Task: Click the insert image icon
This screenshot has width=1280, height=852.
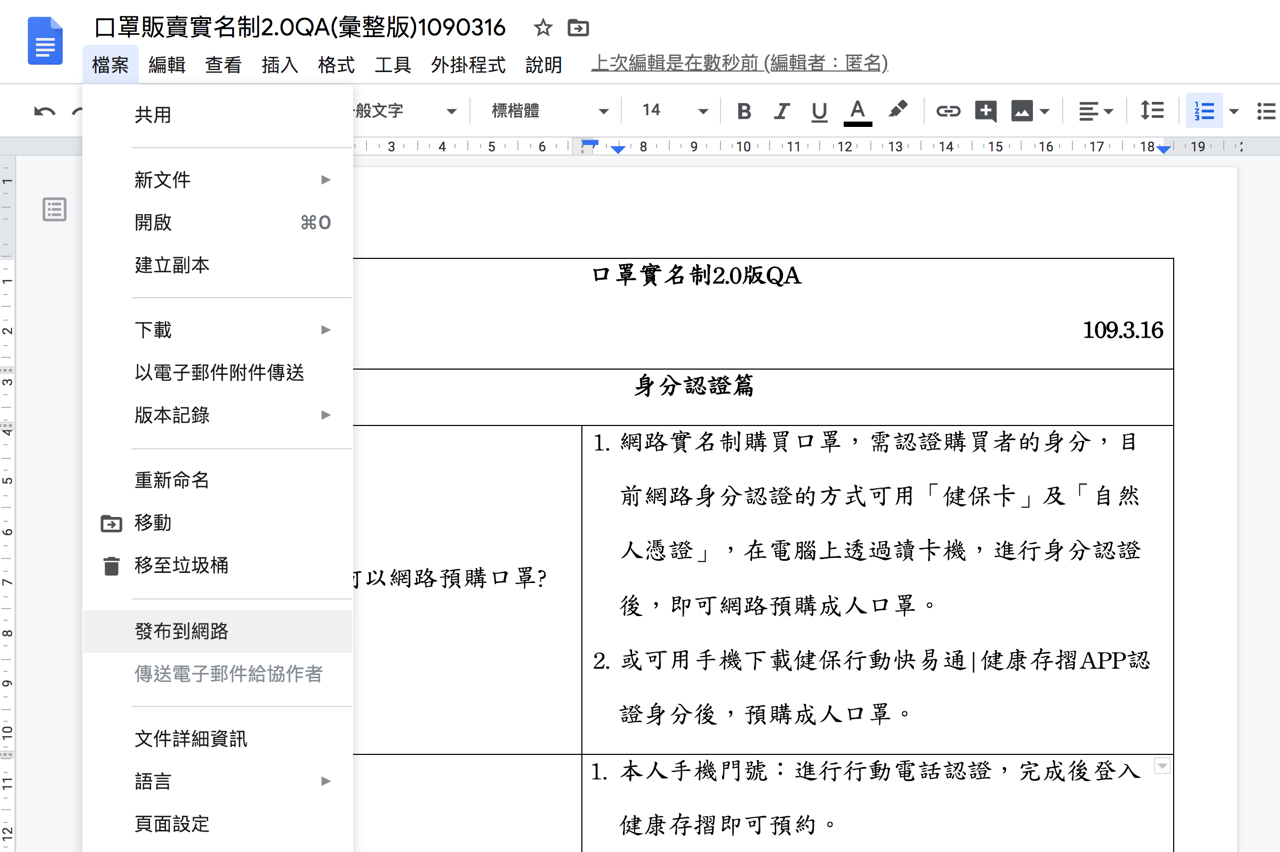Action: [1022, 111]
